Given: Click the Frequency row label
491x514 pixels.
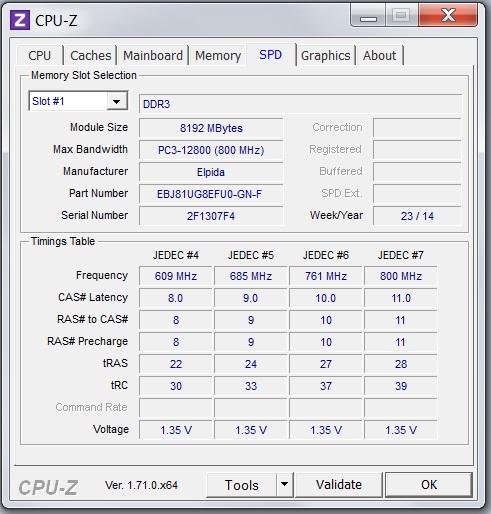Looking at the screenshot, I should point(102,275).
